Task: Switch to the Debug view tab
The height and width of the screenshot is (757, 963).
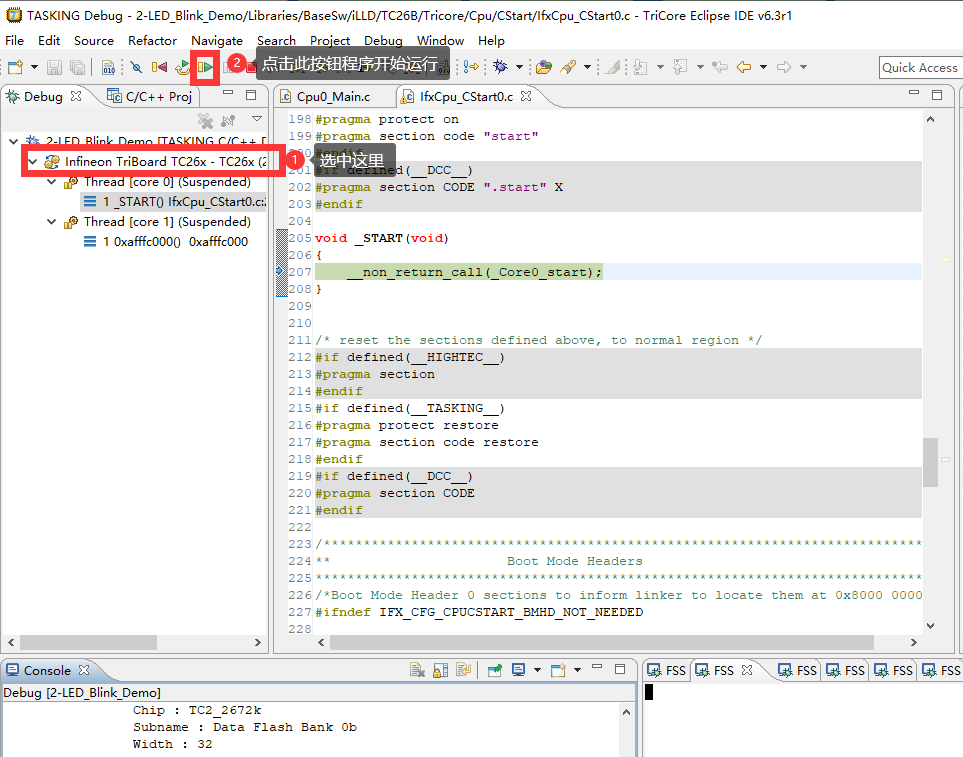Action: [43, 96]
